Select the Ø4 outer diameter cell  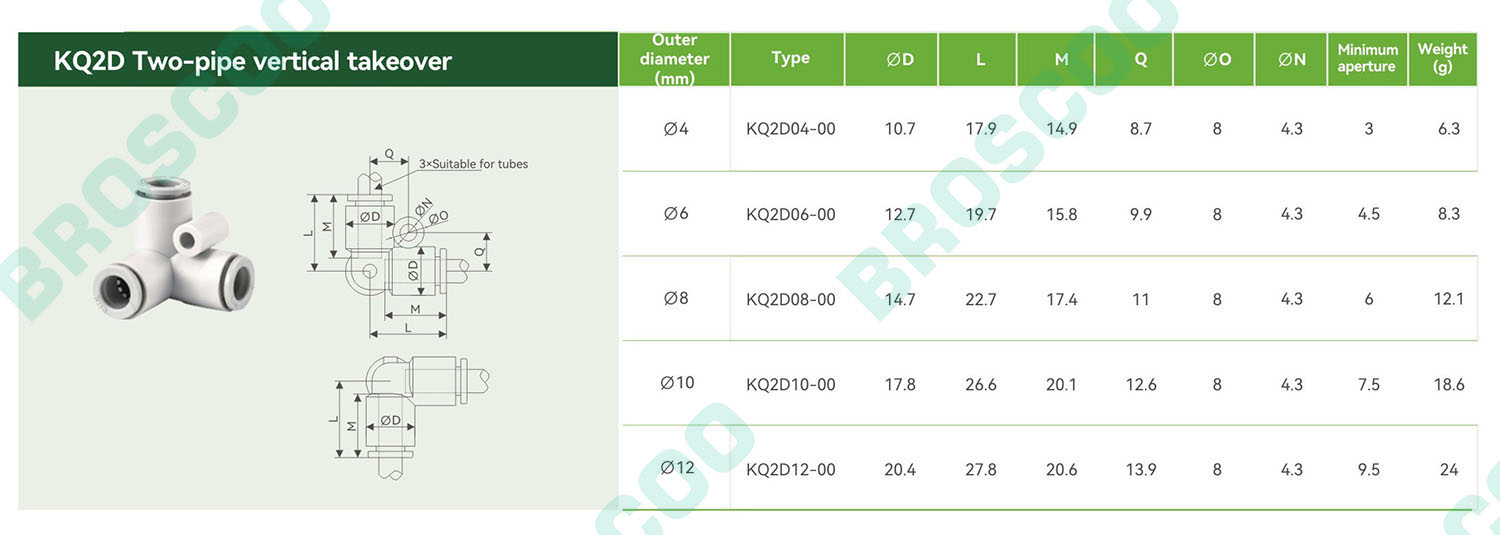click(677, 129)
